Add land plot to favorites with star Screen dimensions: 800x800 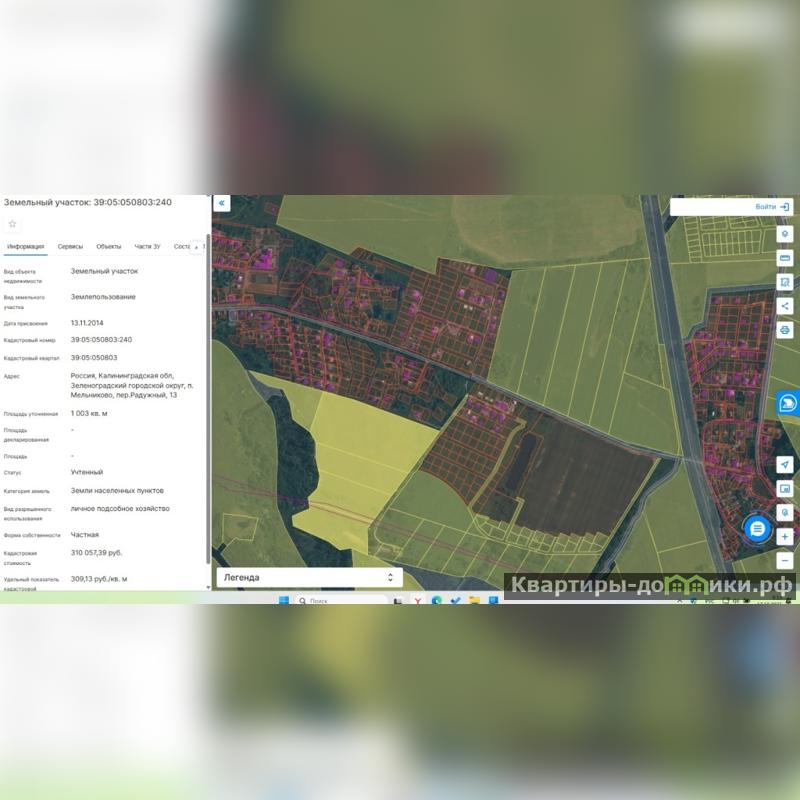[x=13, y=224]
